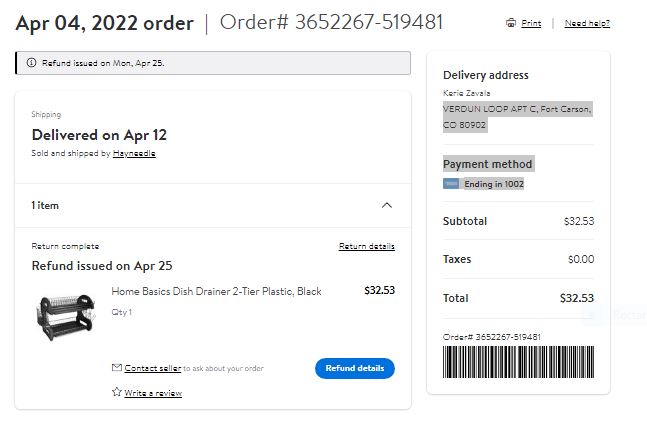
Task: Open the Write a review link
Action: [x=153, y=393]
